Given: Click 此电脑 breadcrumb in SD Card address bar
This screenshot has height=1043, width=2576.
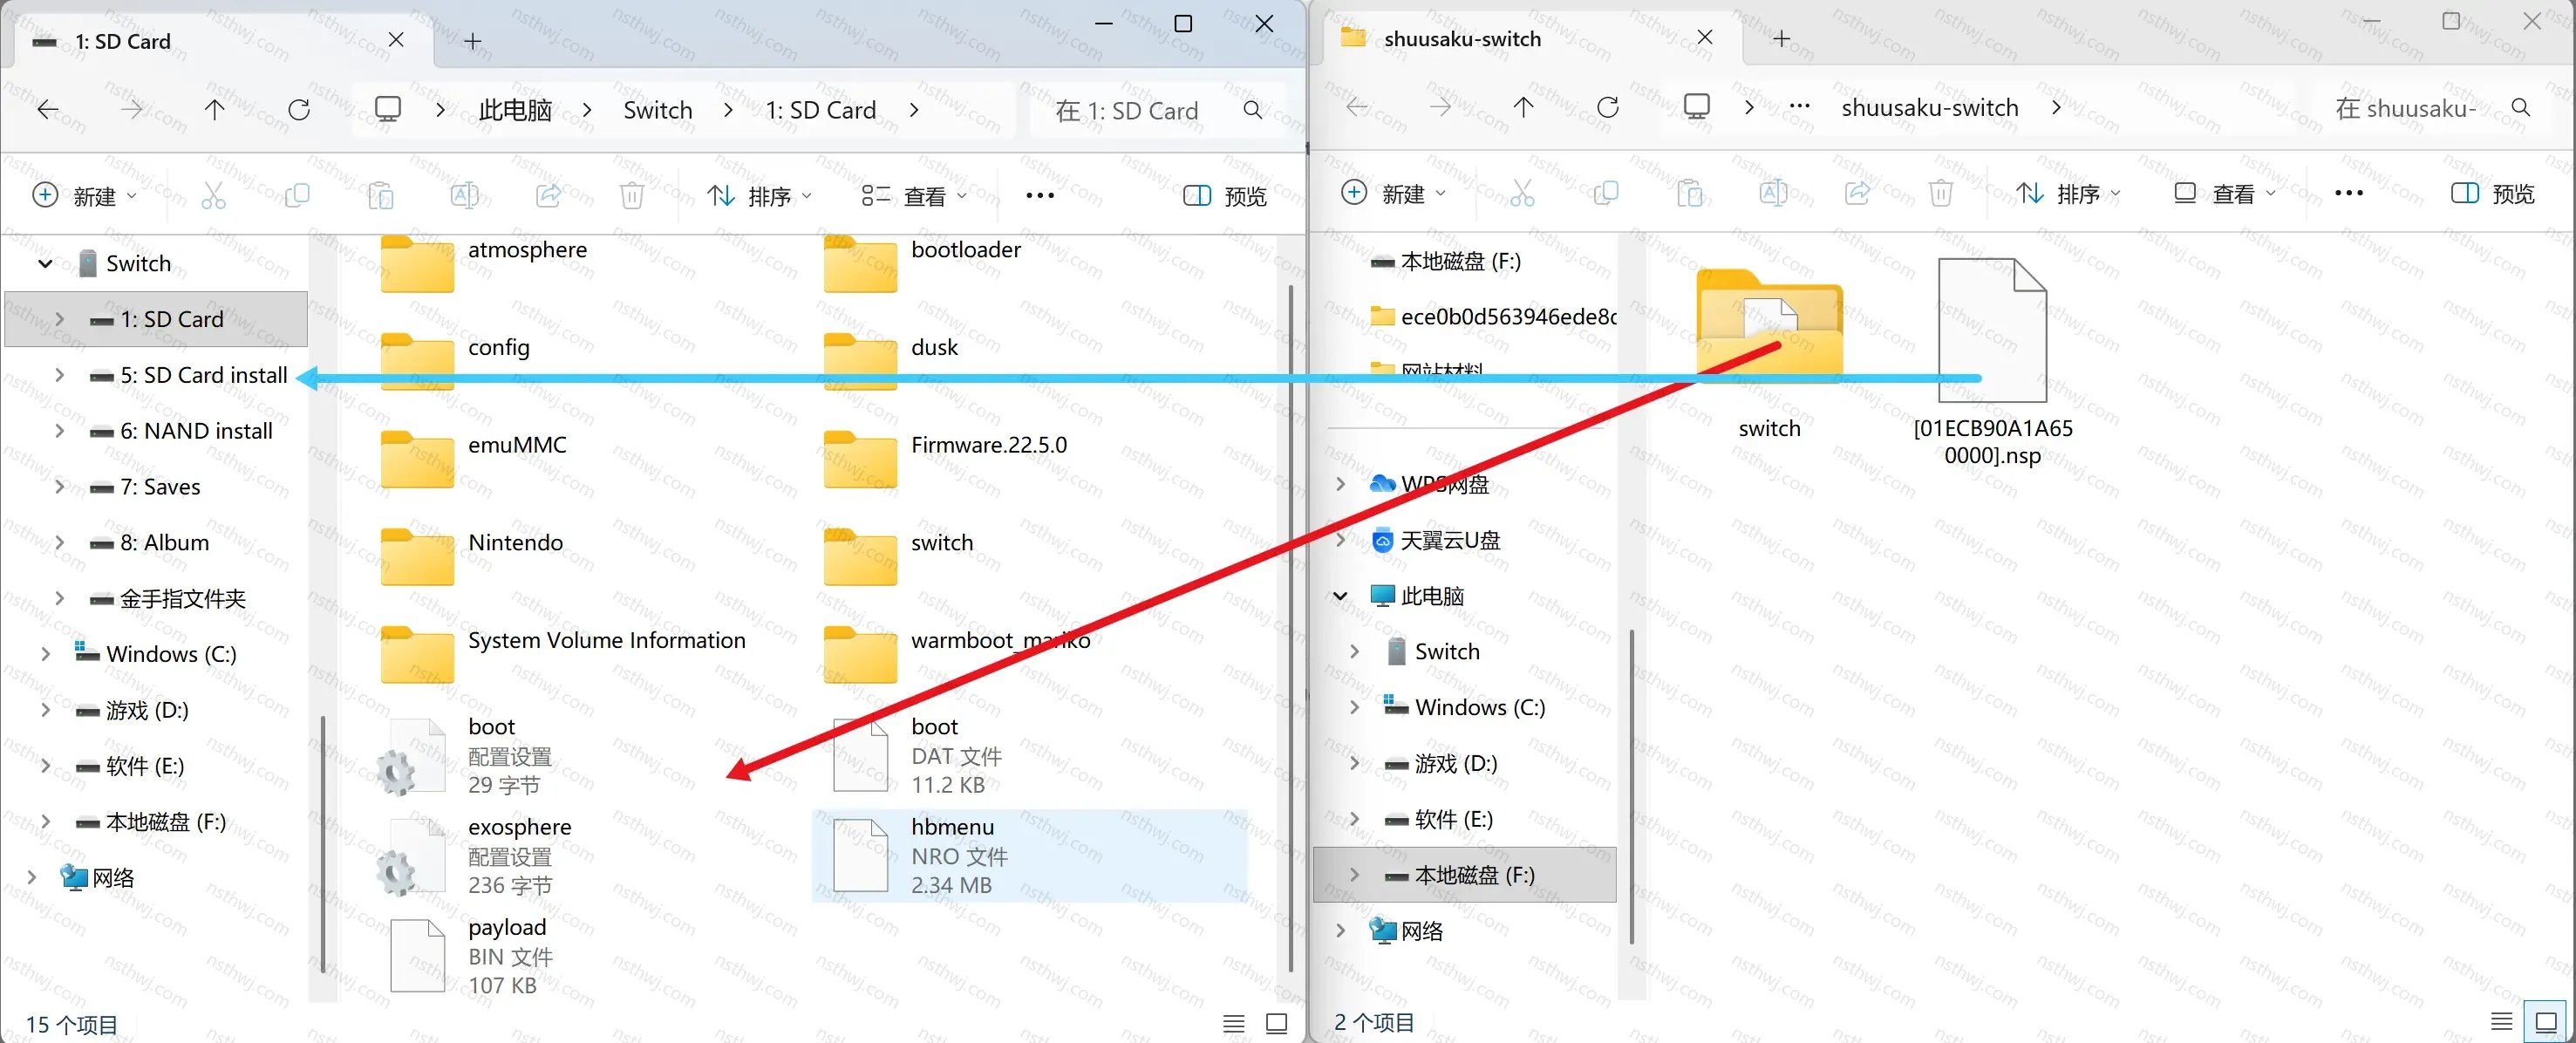Looking at the screenshot, I should 515,110.
